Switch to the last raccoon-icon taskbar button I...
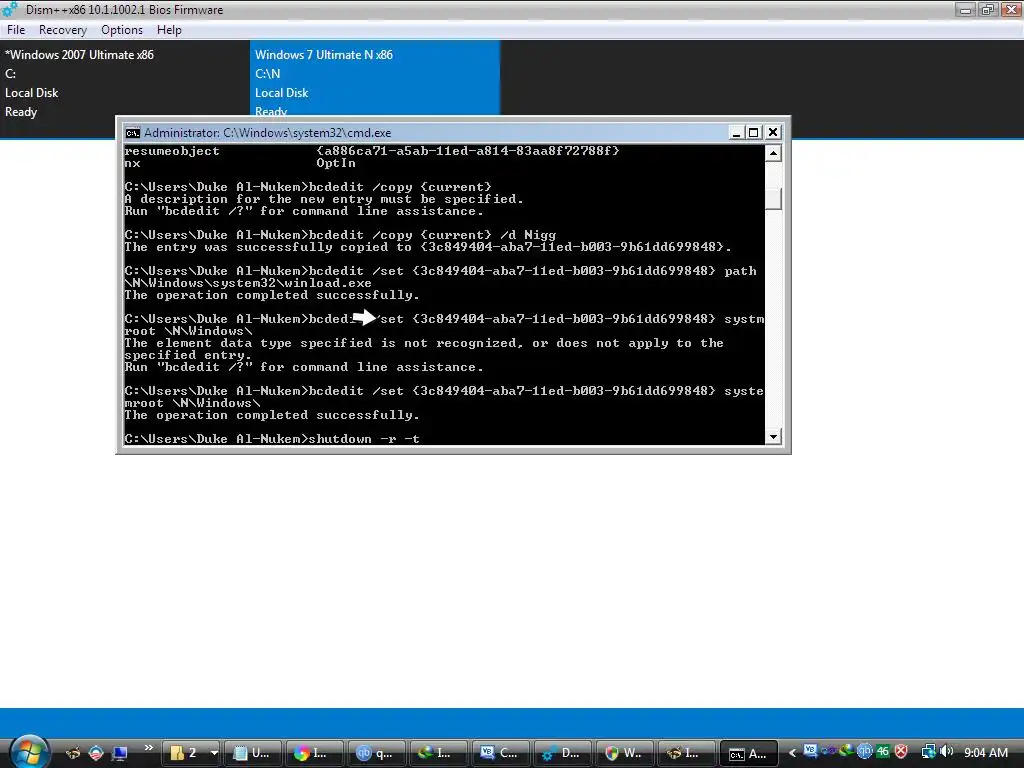The image size is (1024, 768). [686, 753]
